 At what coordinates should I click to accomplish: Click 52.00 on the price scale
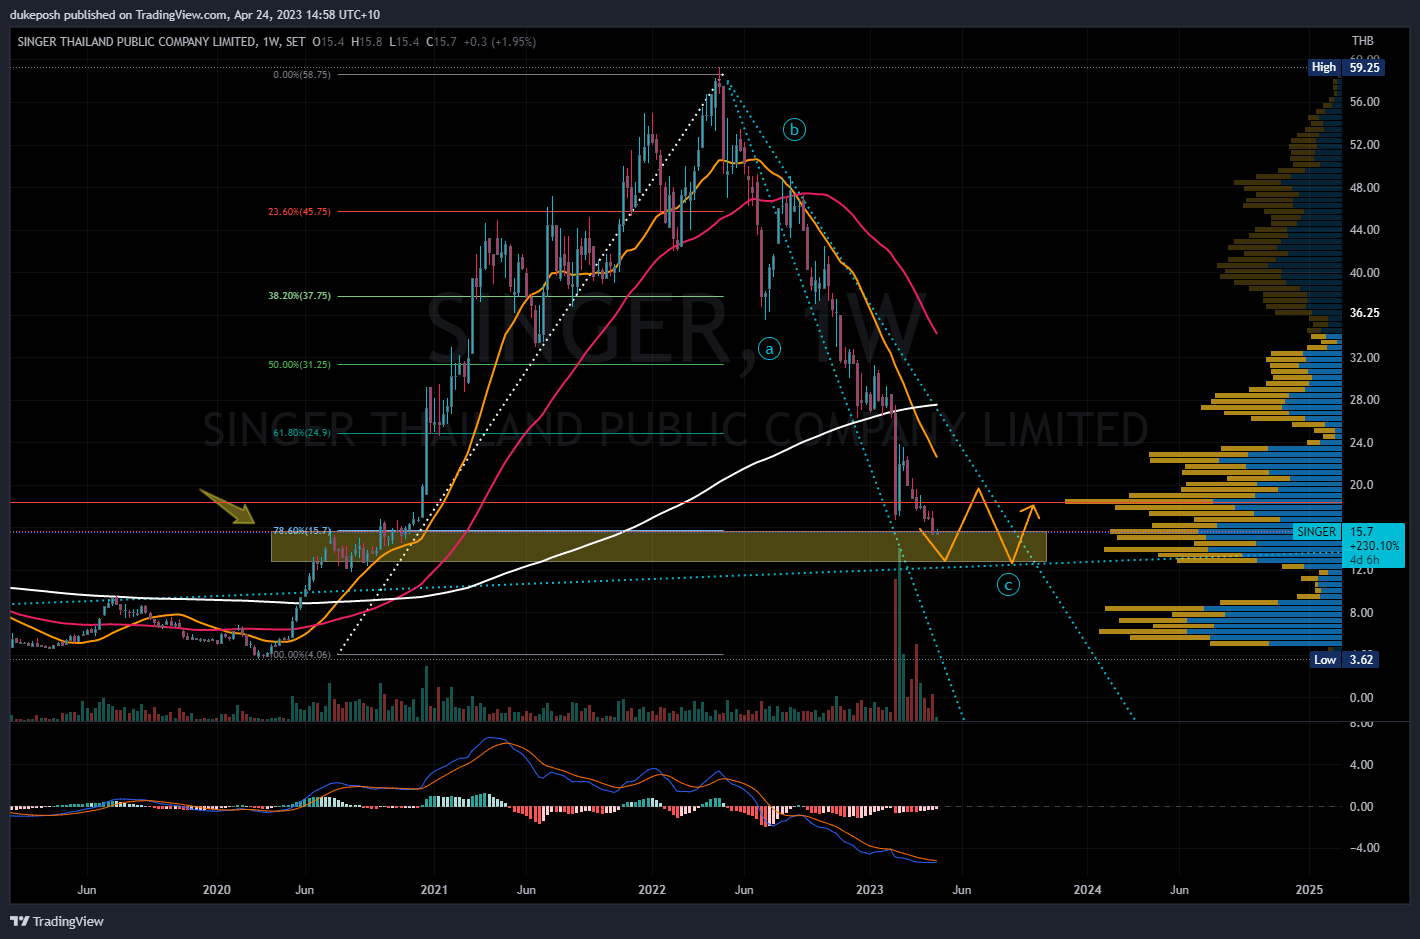1364,145
